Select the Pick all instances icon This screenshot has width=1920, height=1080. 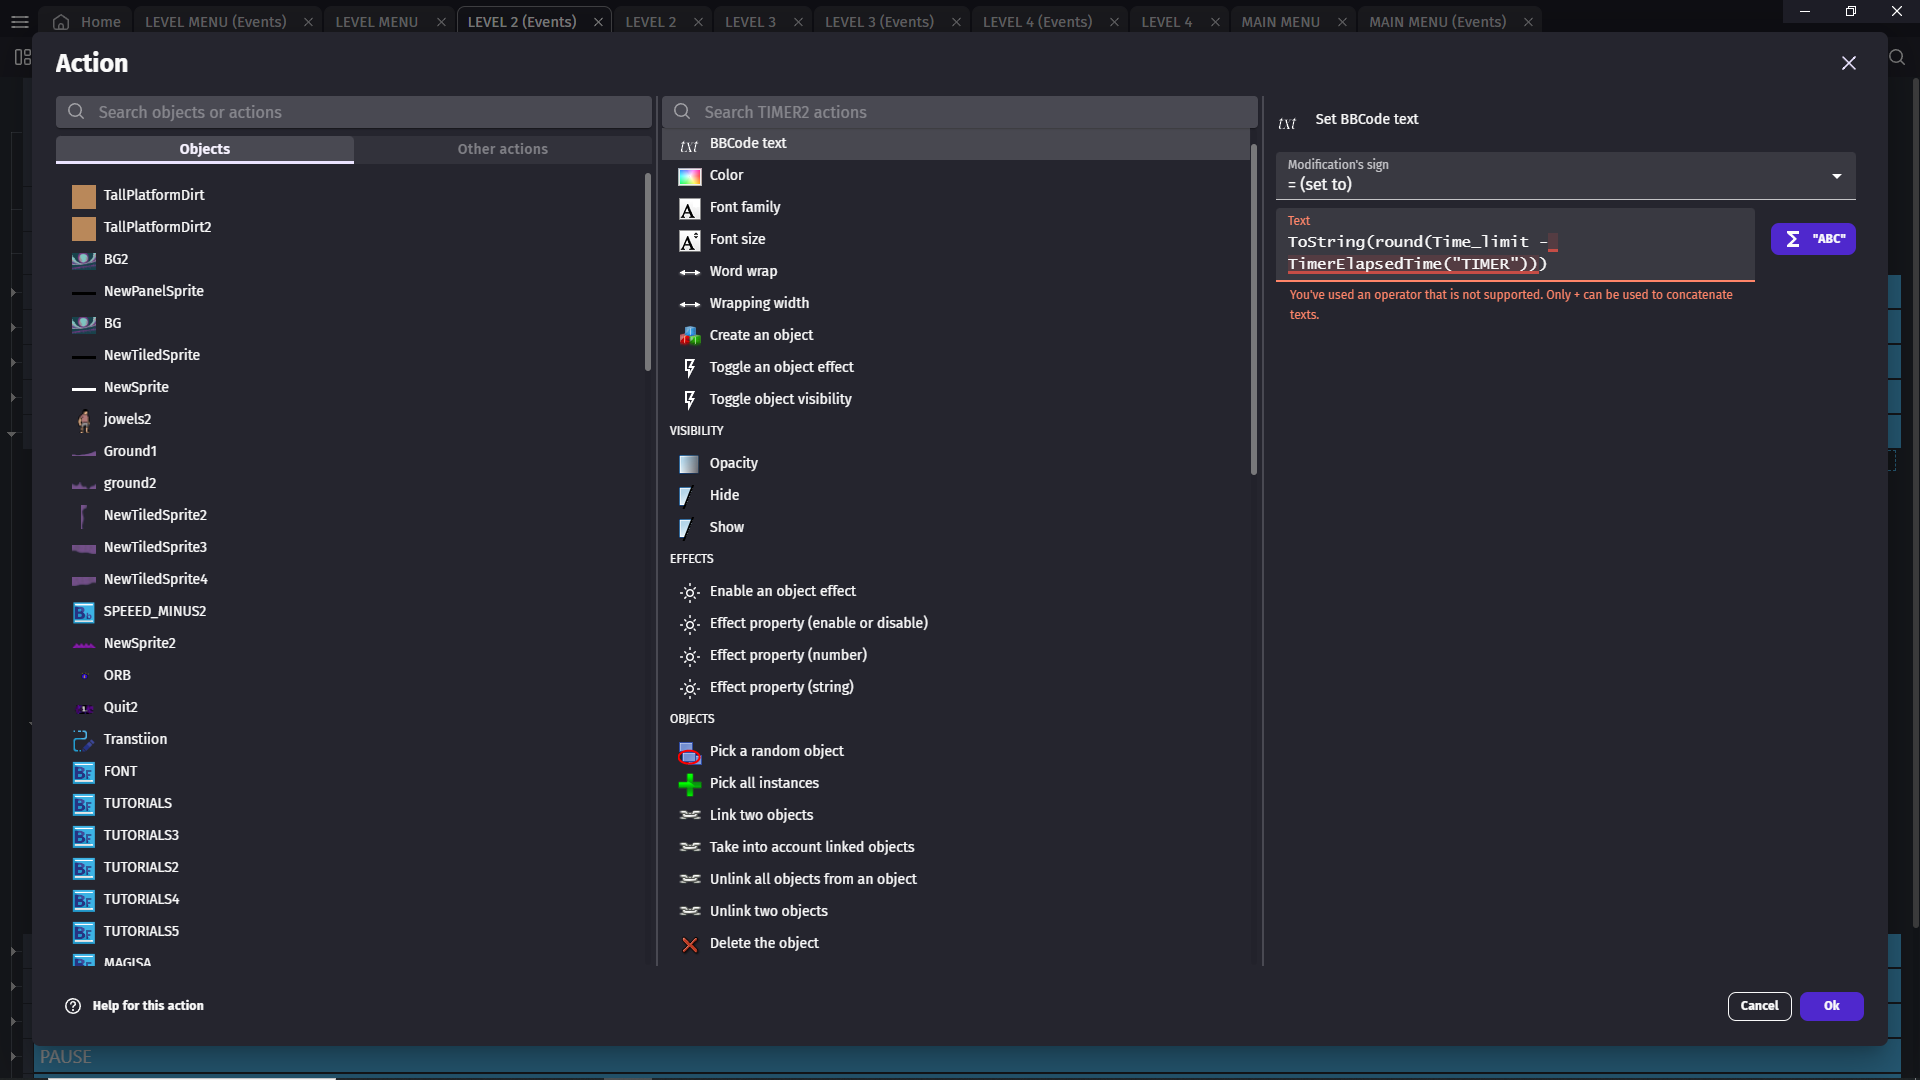tap(689, 784)
